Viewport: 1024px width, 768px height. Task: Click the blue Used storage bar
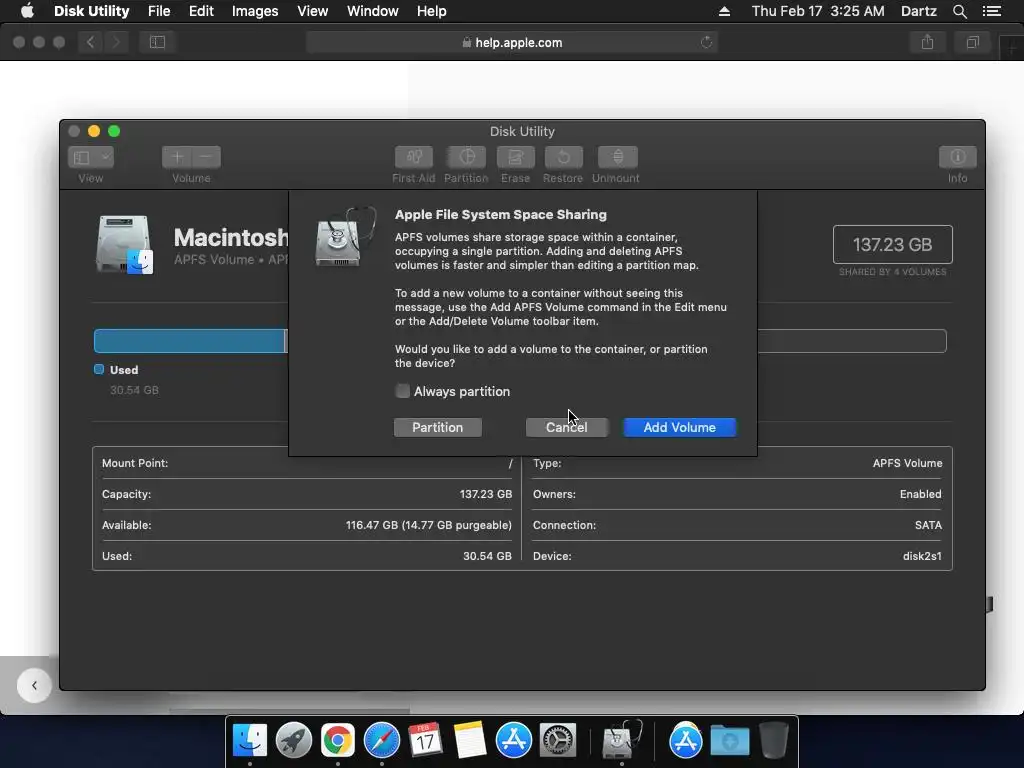[190, 341]
